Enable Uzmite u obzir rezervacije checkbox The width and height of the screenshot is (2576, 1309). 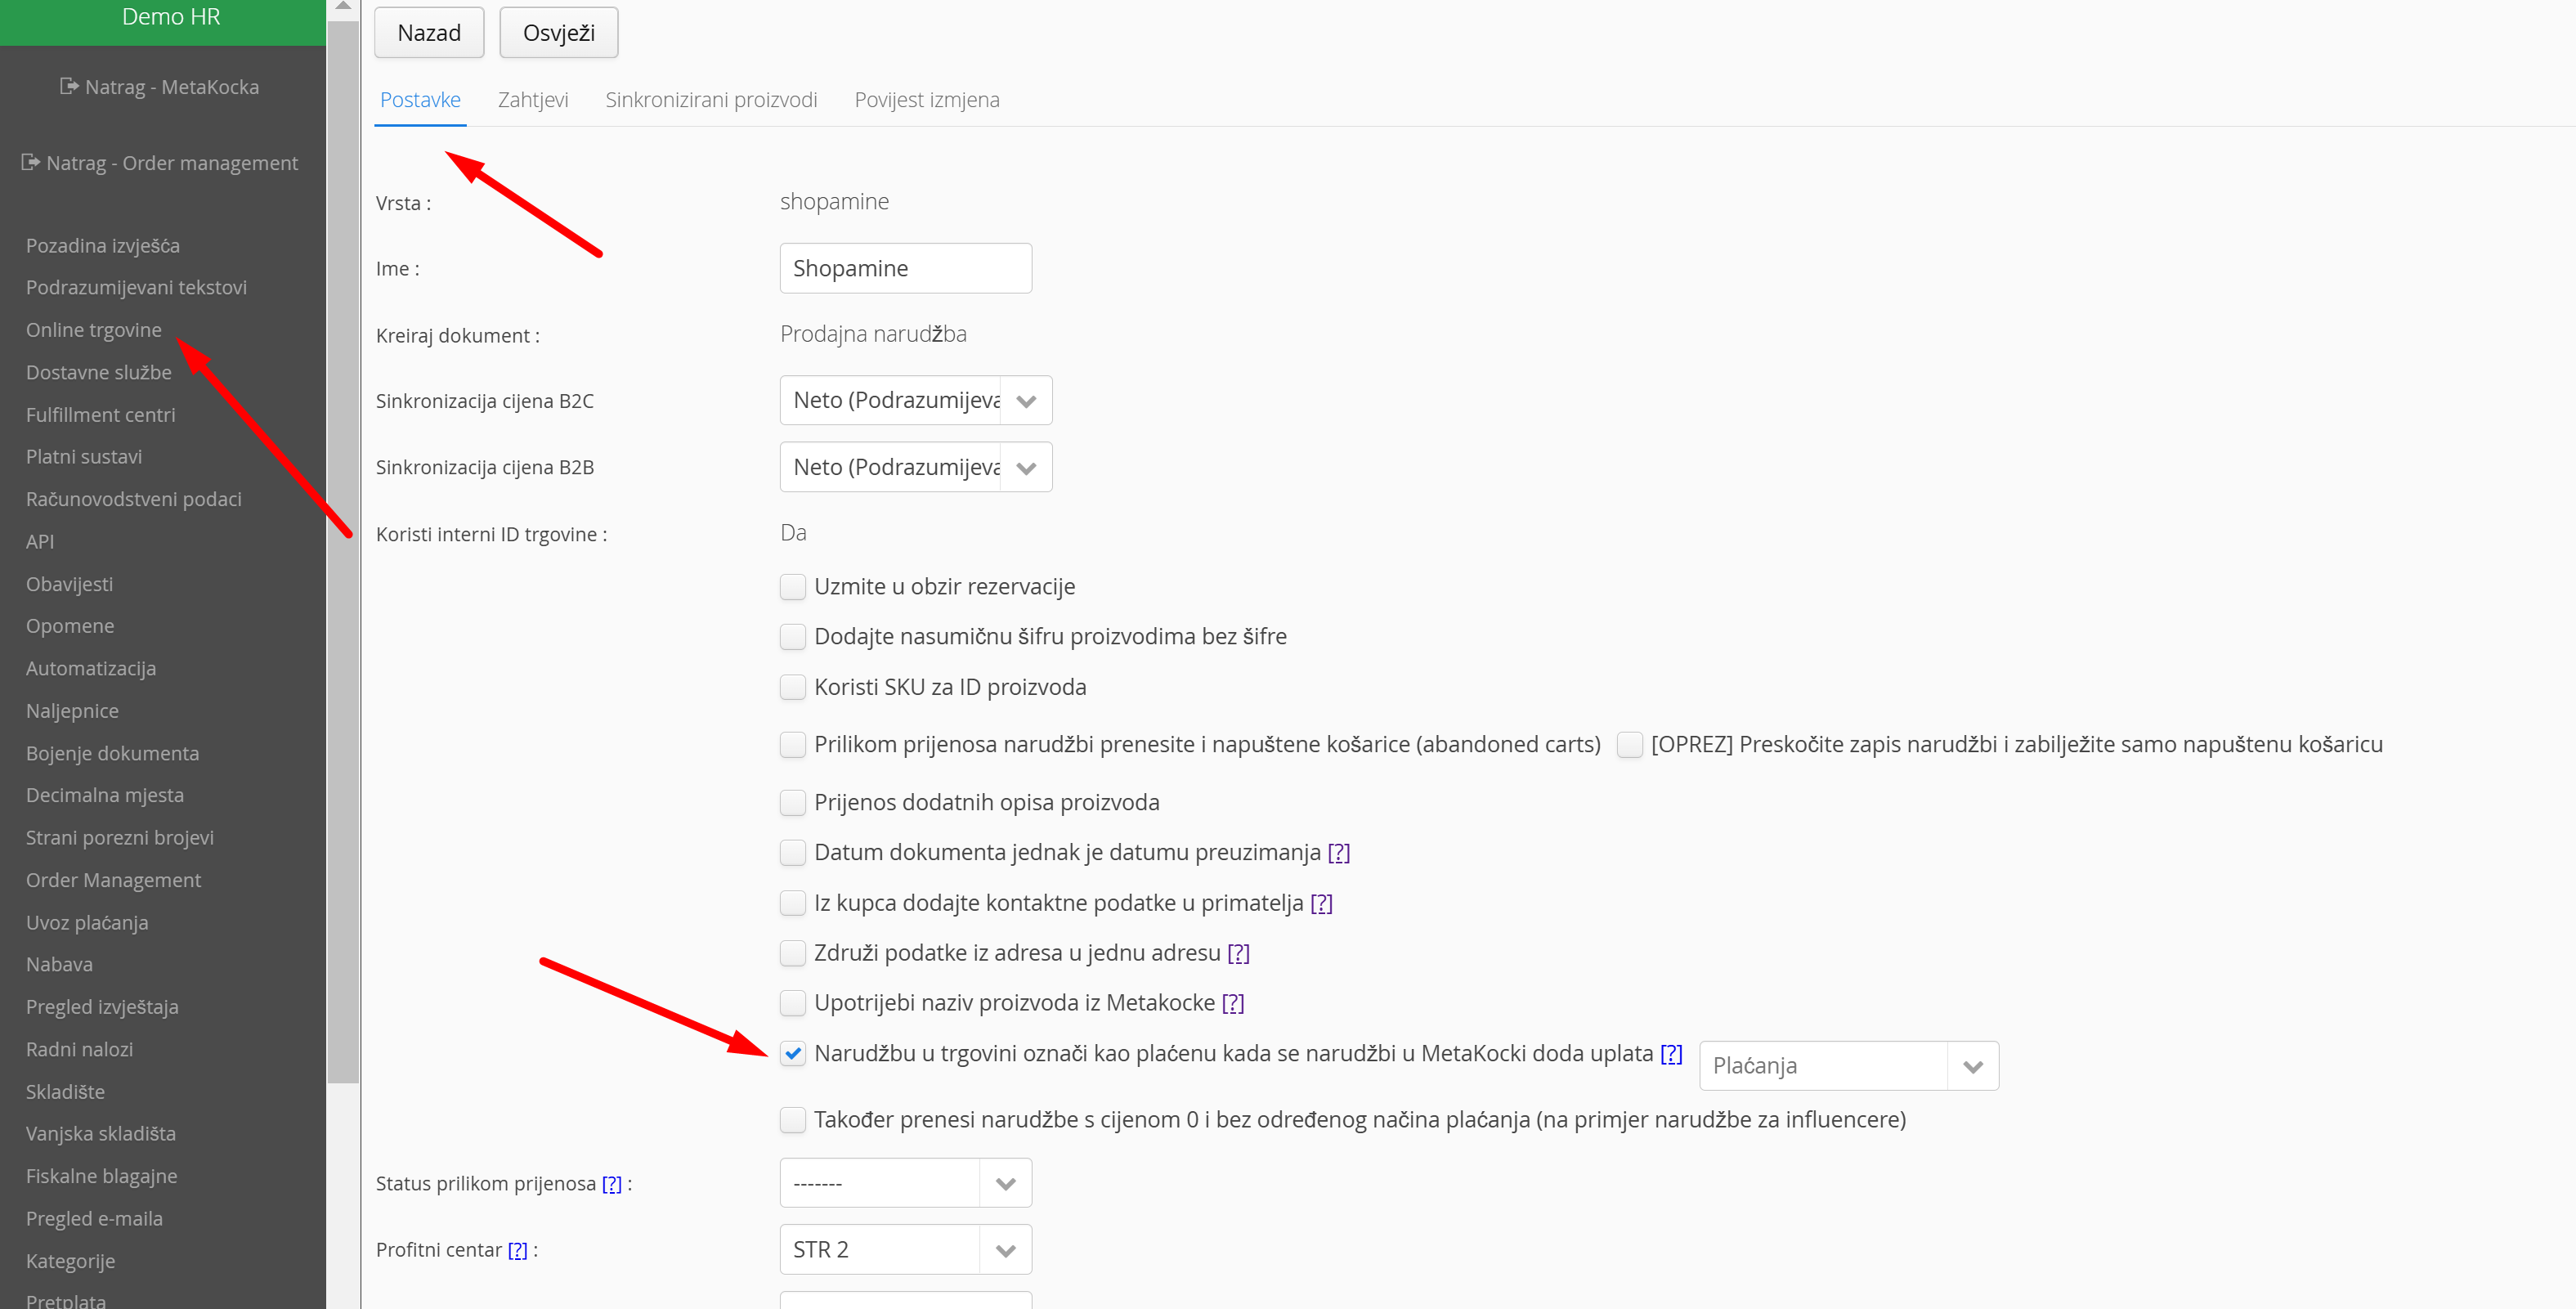coord(793,587)
